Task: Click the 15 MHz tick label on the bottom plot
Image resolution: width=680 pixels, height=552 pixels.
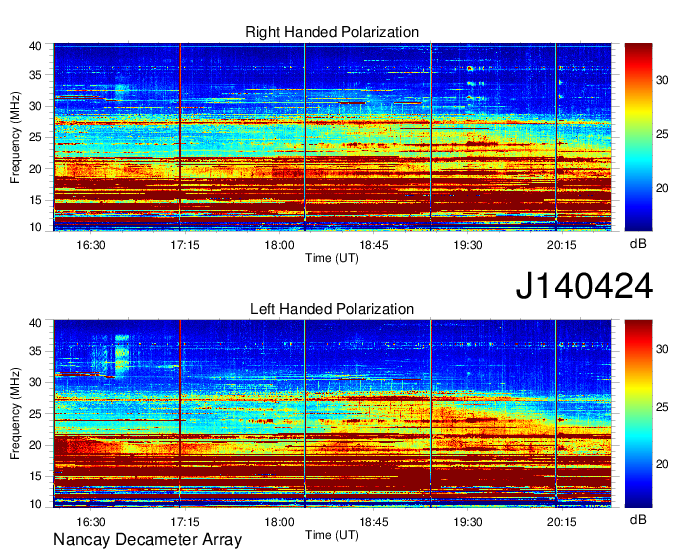Action: (35, 476)
